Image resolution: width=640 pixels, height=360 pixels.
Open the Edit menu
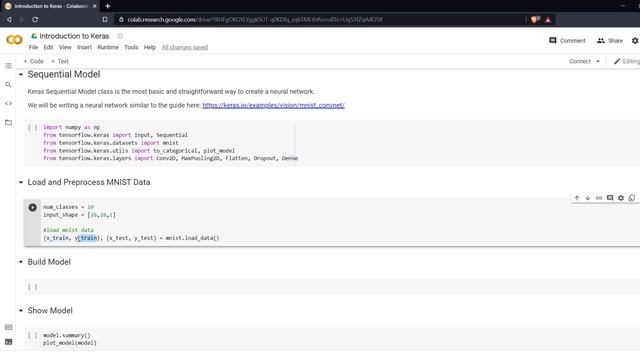tap(48, 47)
